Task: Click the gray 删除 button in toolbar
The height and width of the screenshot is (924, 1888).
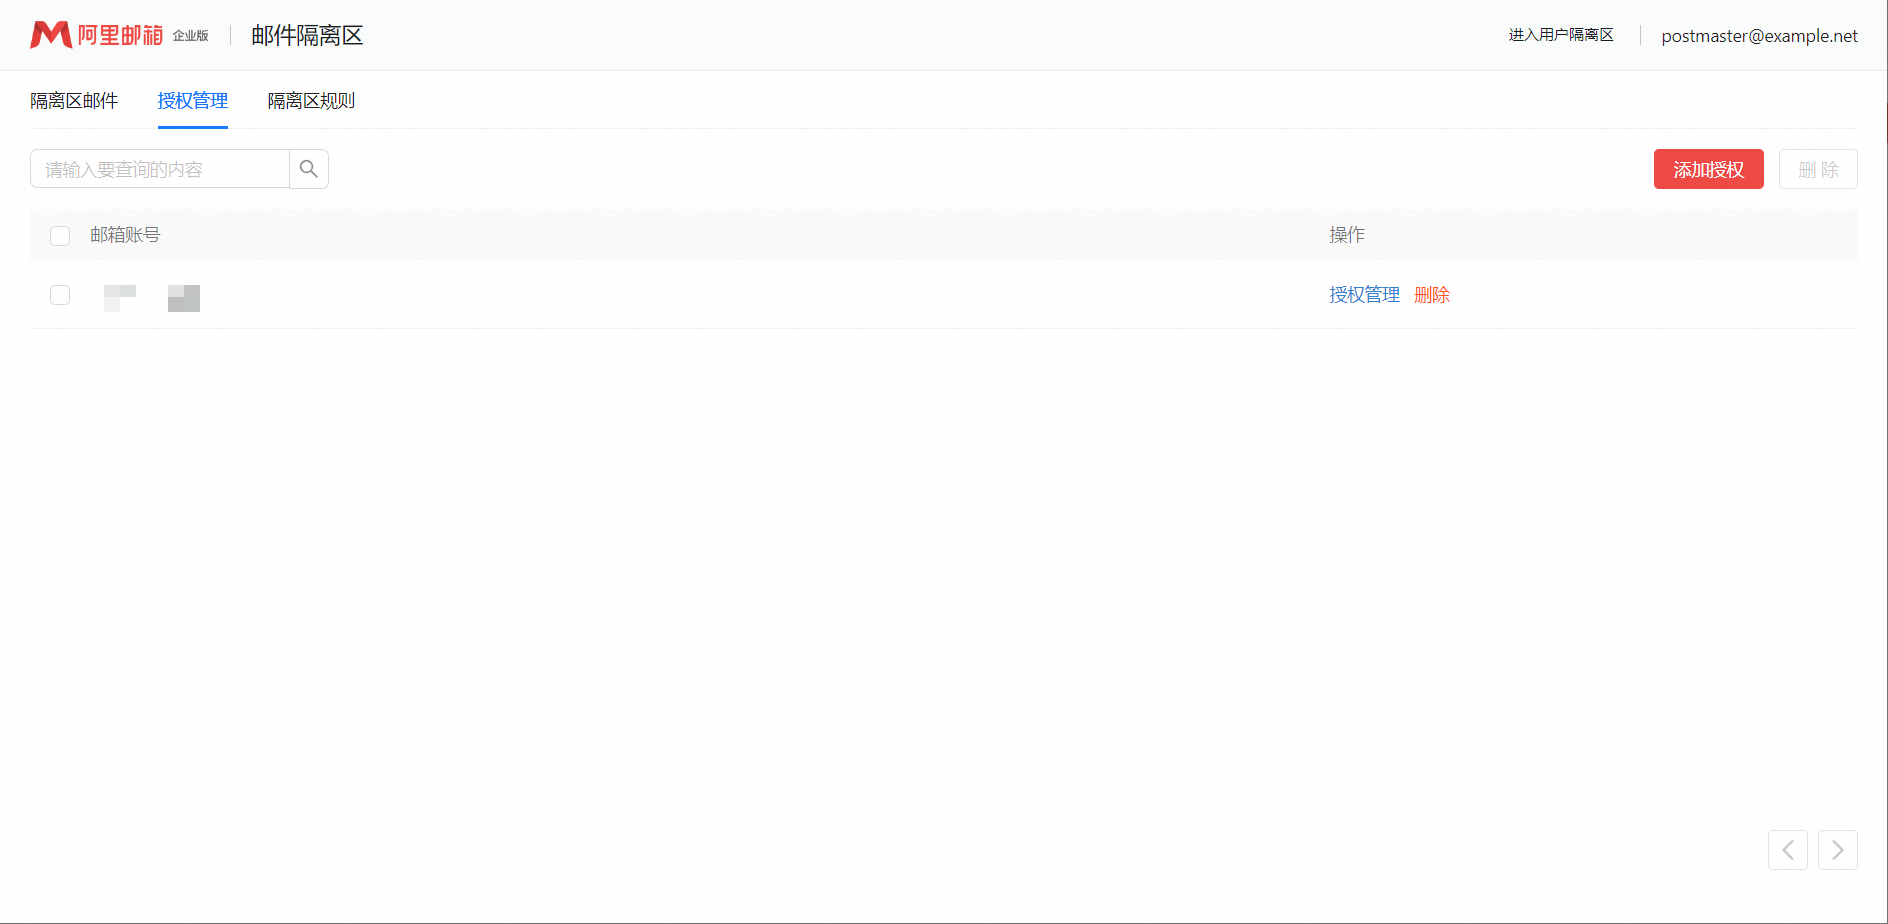Action: 1817,169
